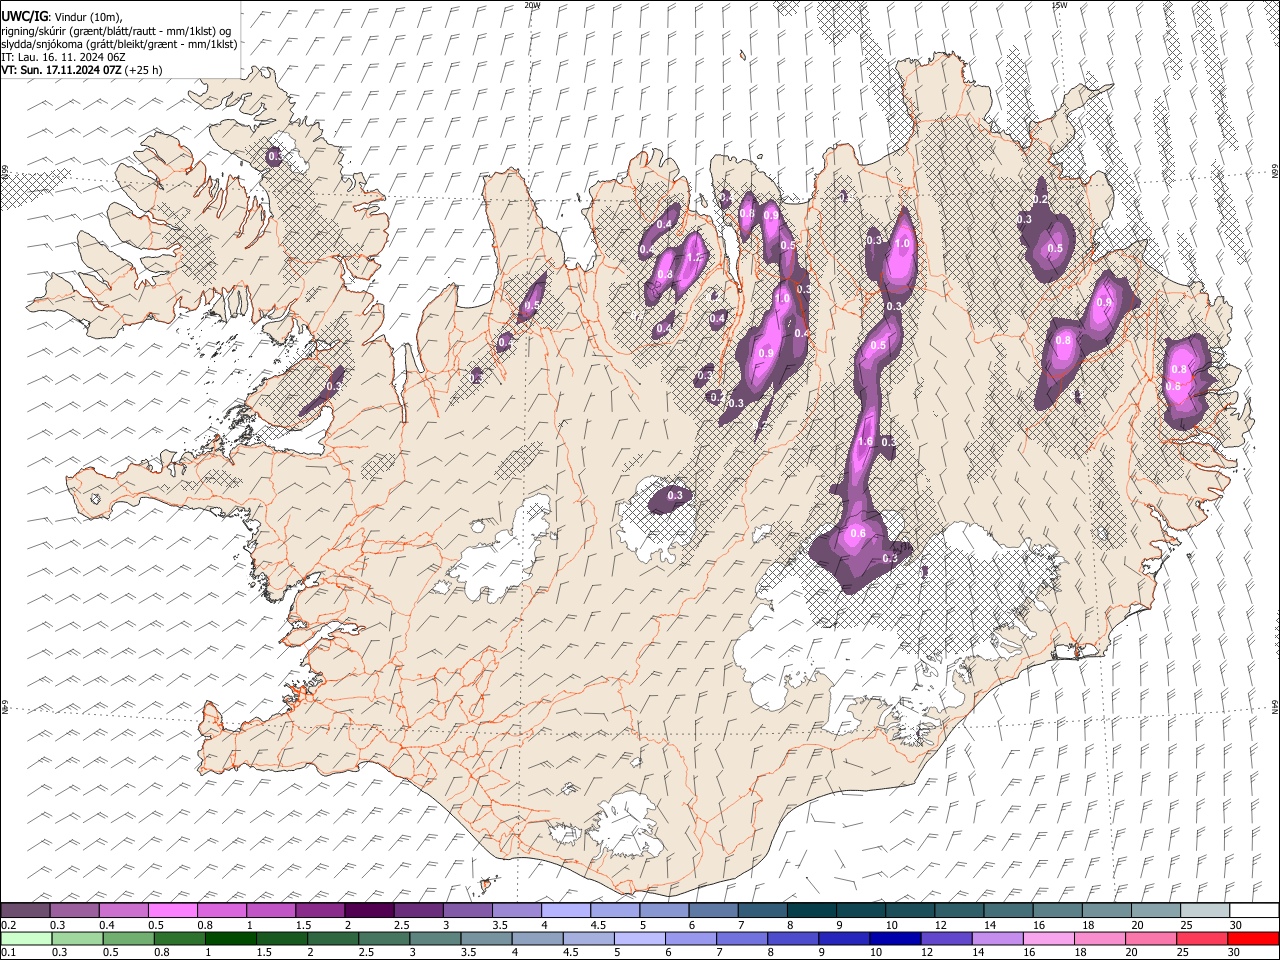Viewport: 1280px width, 960px height.
Task: Select dark blue bottom-row swatch between 10 and 12
Action: [x=896, y=938]
